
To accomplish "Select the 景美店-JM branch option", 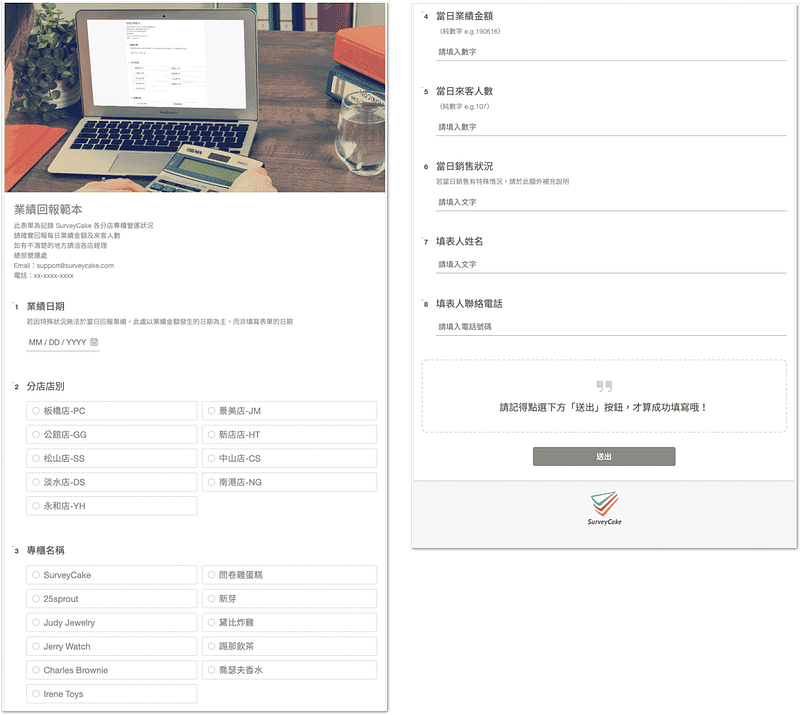I will point(289,411).
